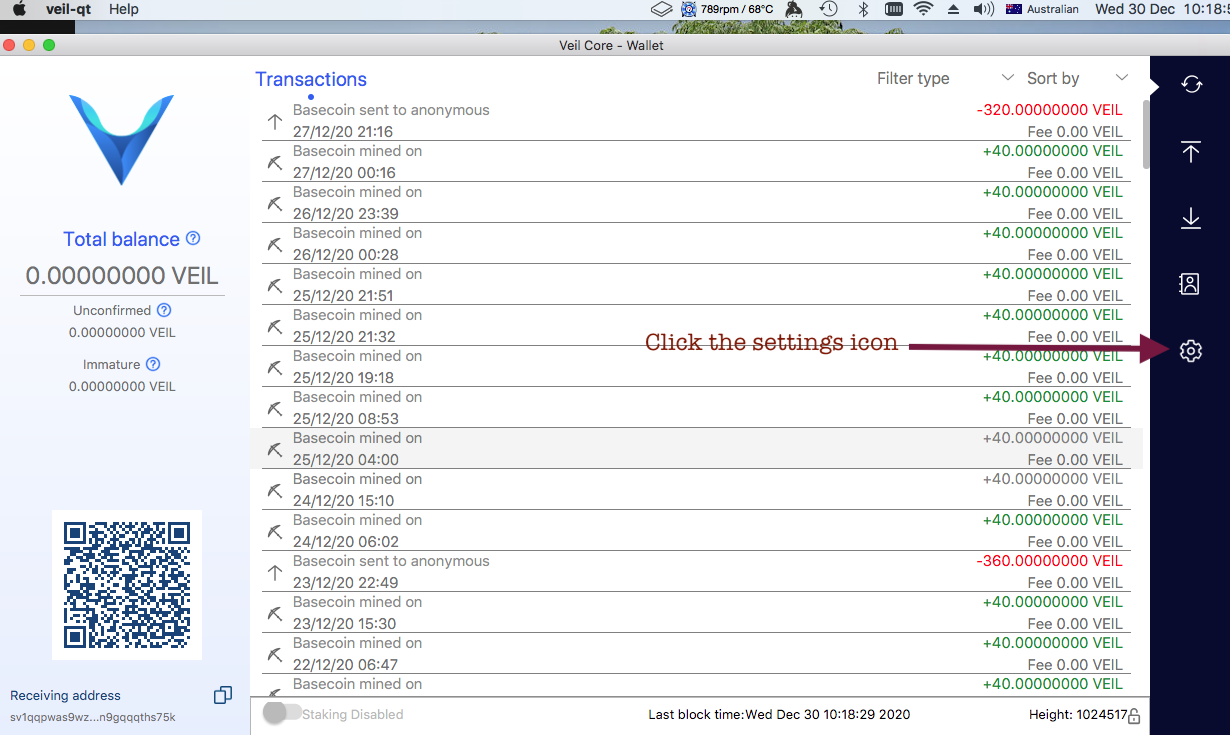Open the Filter type dropdown
The image size is (1230, 735).
pyautogui.click(x=945, y=78)
